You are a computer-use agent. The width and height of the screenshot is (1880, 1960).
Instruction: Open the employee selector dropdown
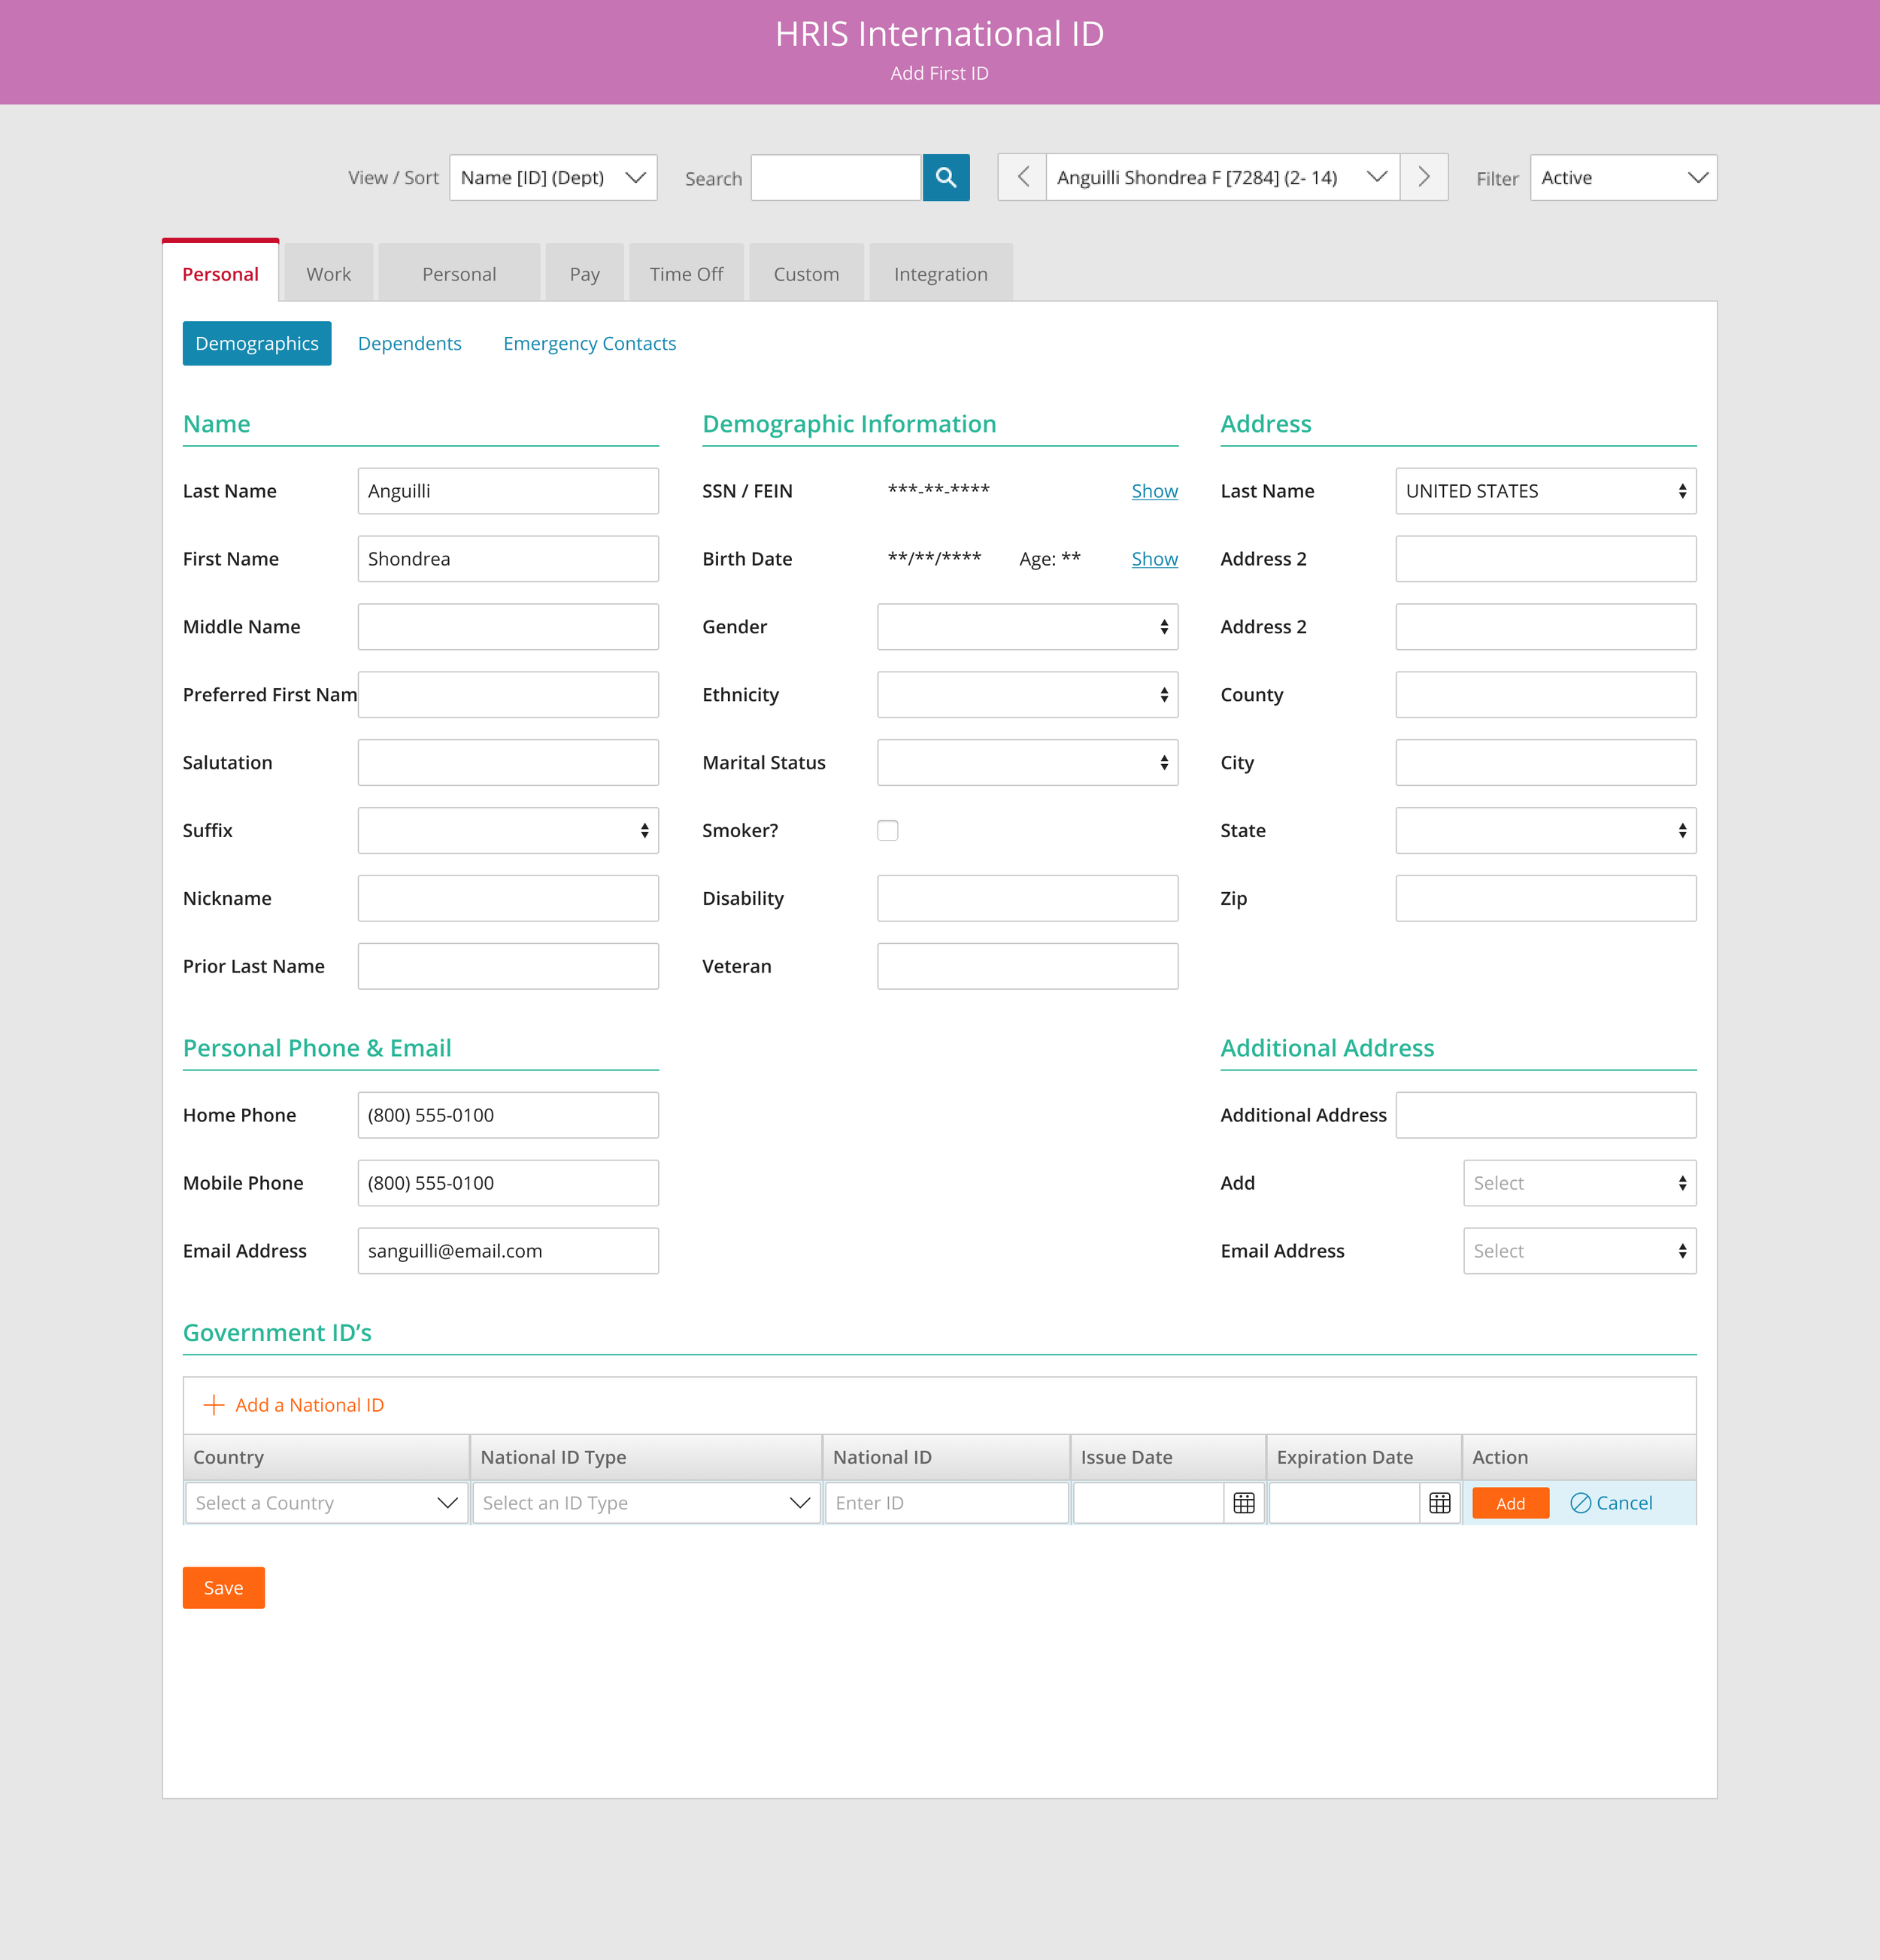click(1222, 178)
